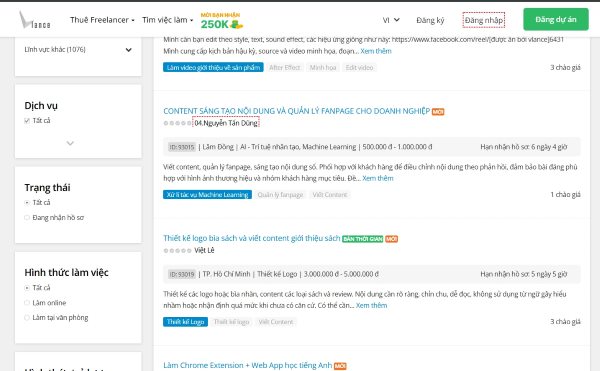
Task: Click TP. Hồ Chí Minh location text
Action: (x=226, y=274)
